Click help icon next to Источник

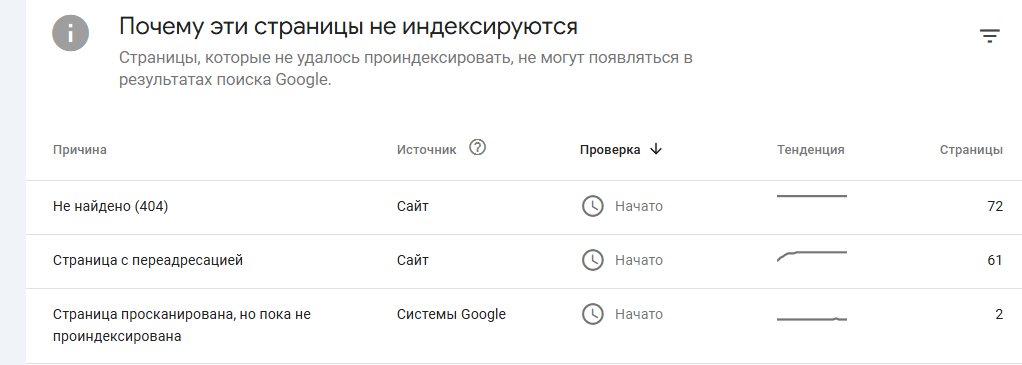[478, 148]
